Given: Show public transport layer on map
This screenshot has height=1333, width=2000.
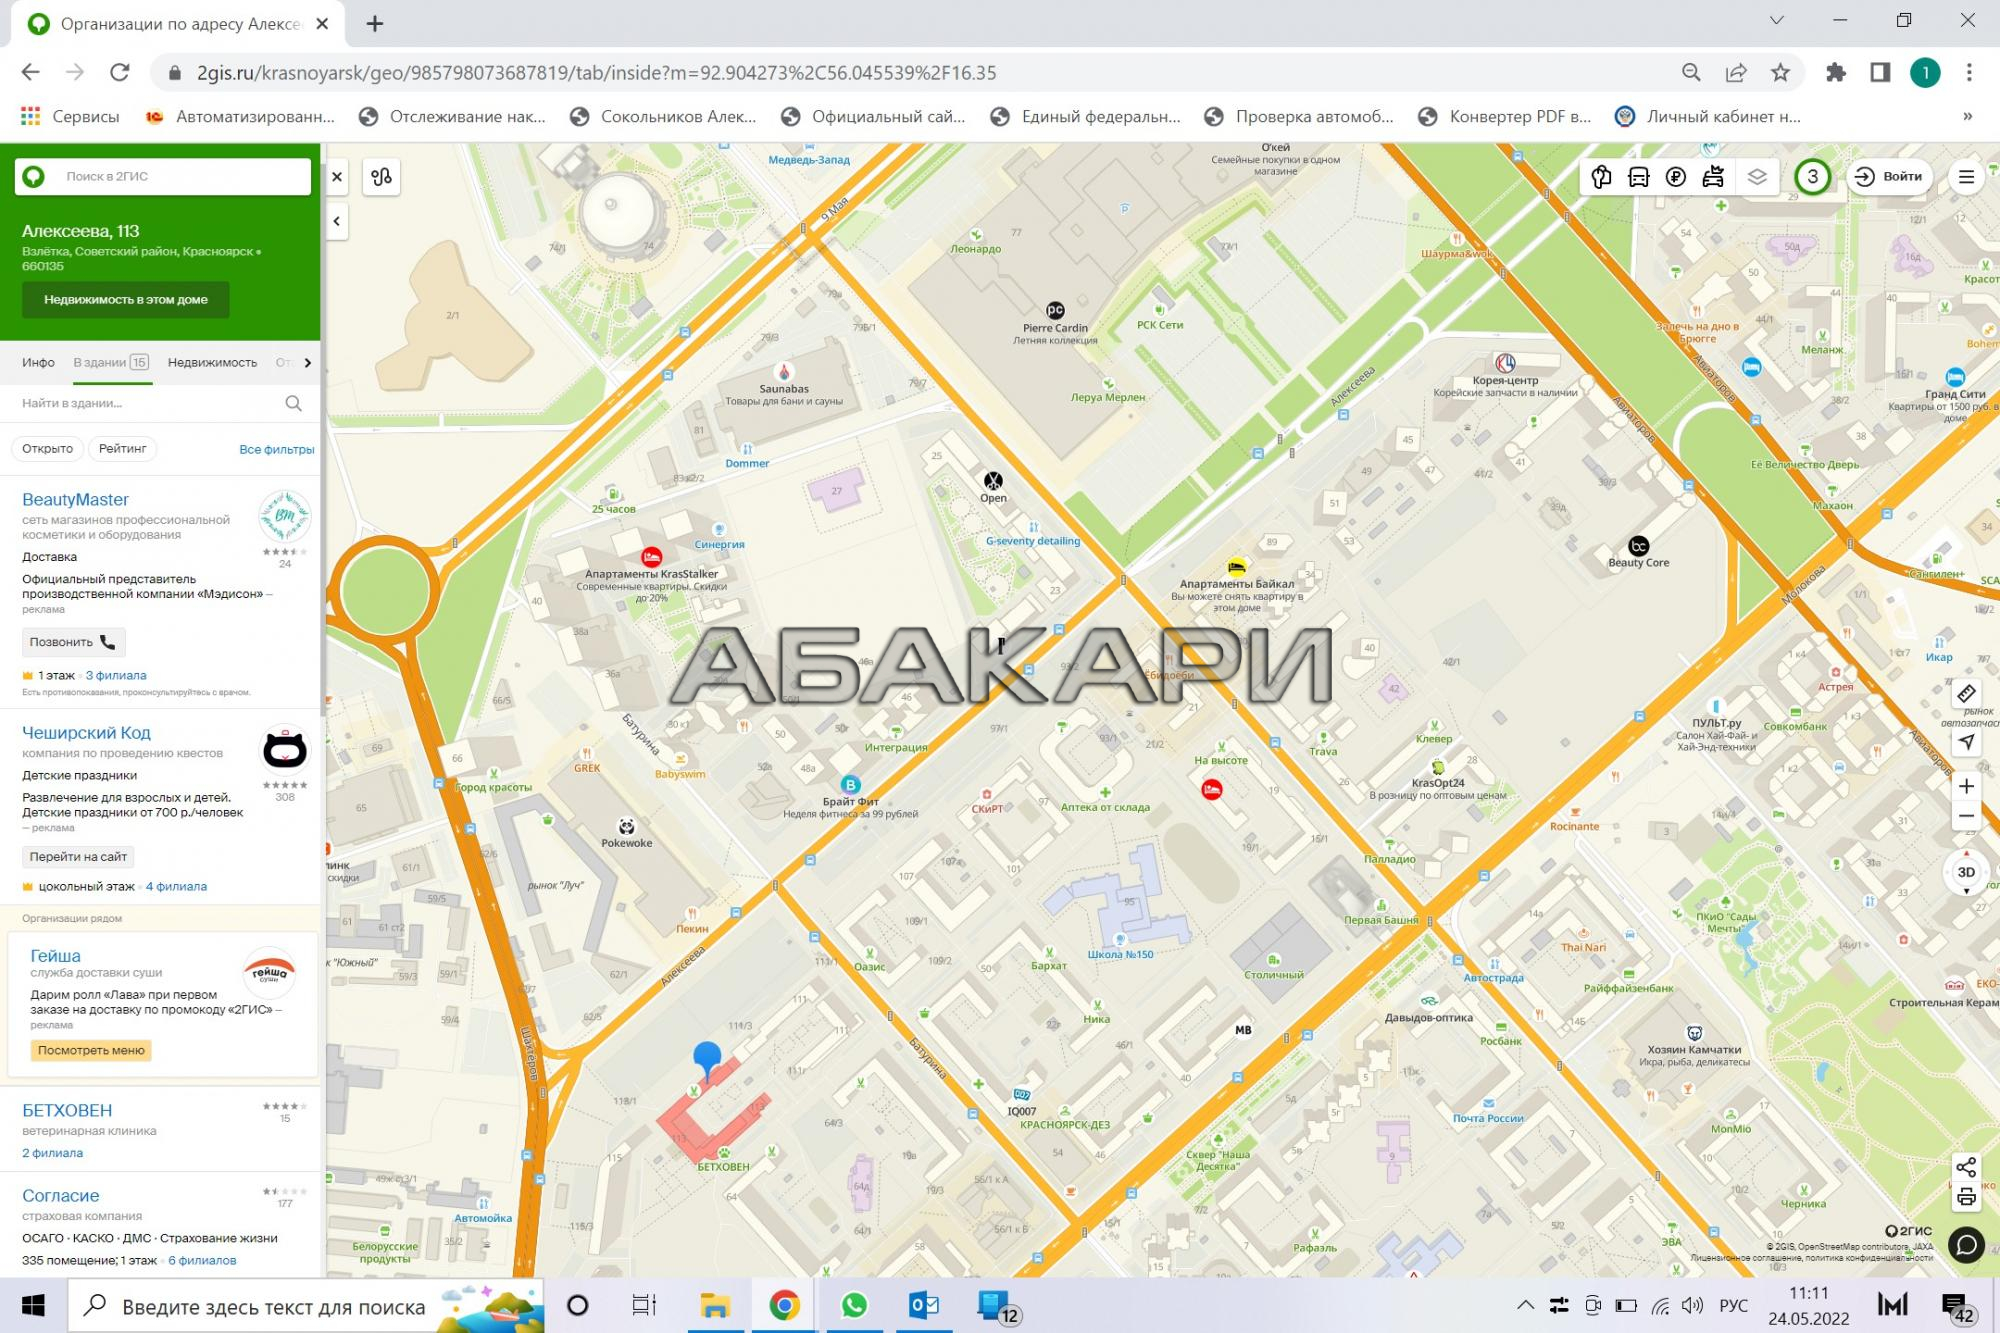Looking at the screenshot, I should click(1638, 177).
